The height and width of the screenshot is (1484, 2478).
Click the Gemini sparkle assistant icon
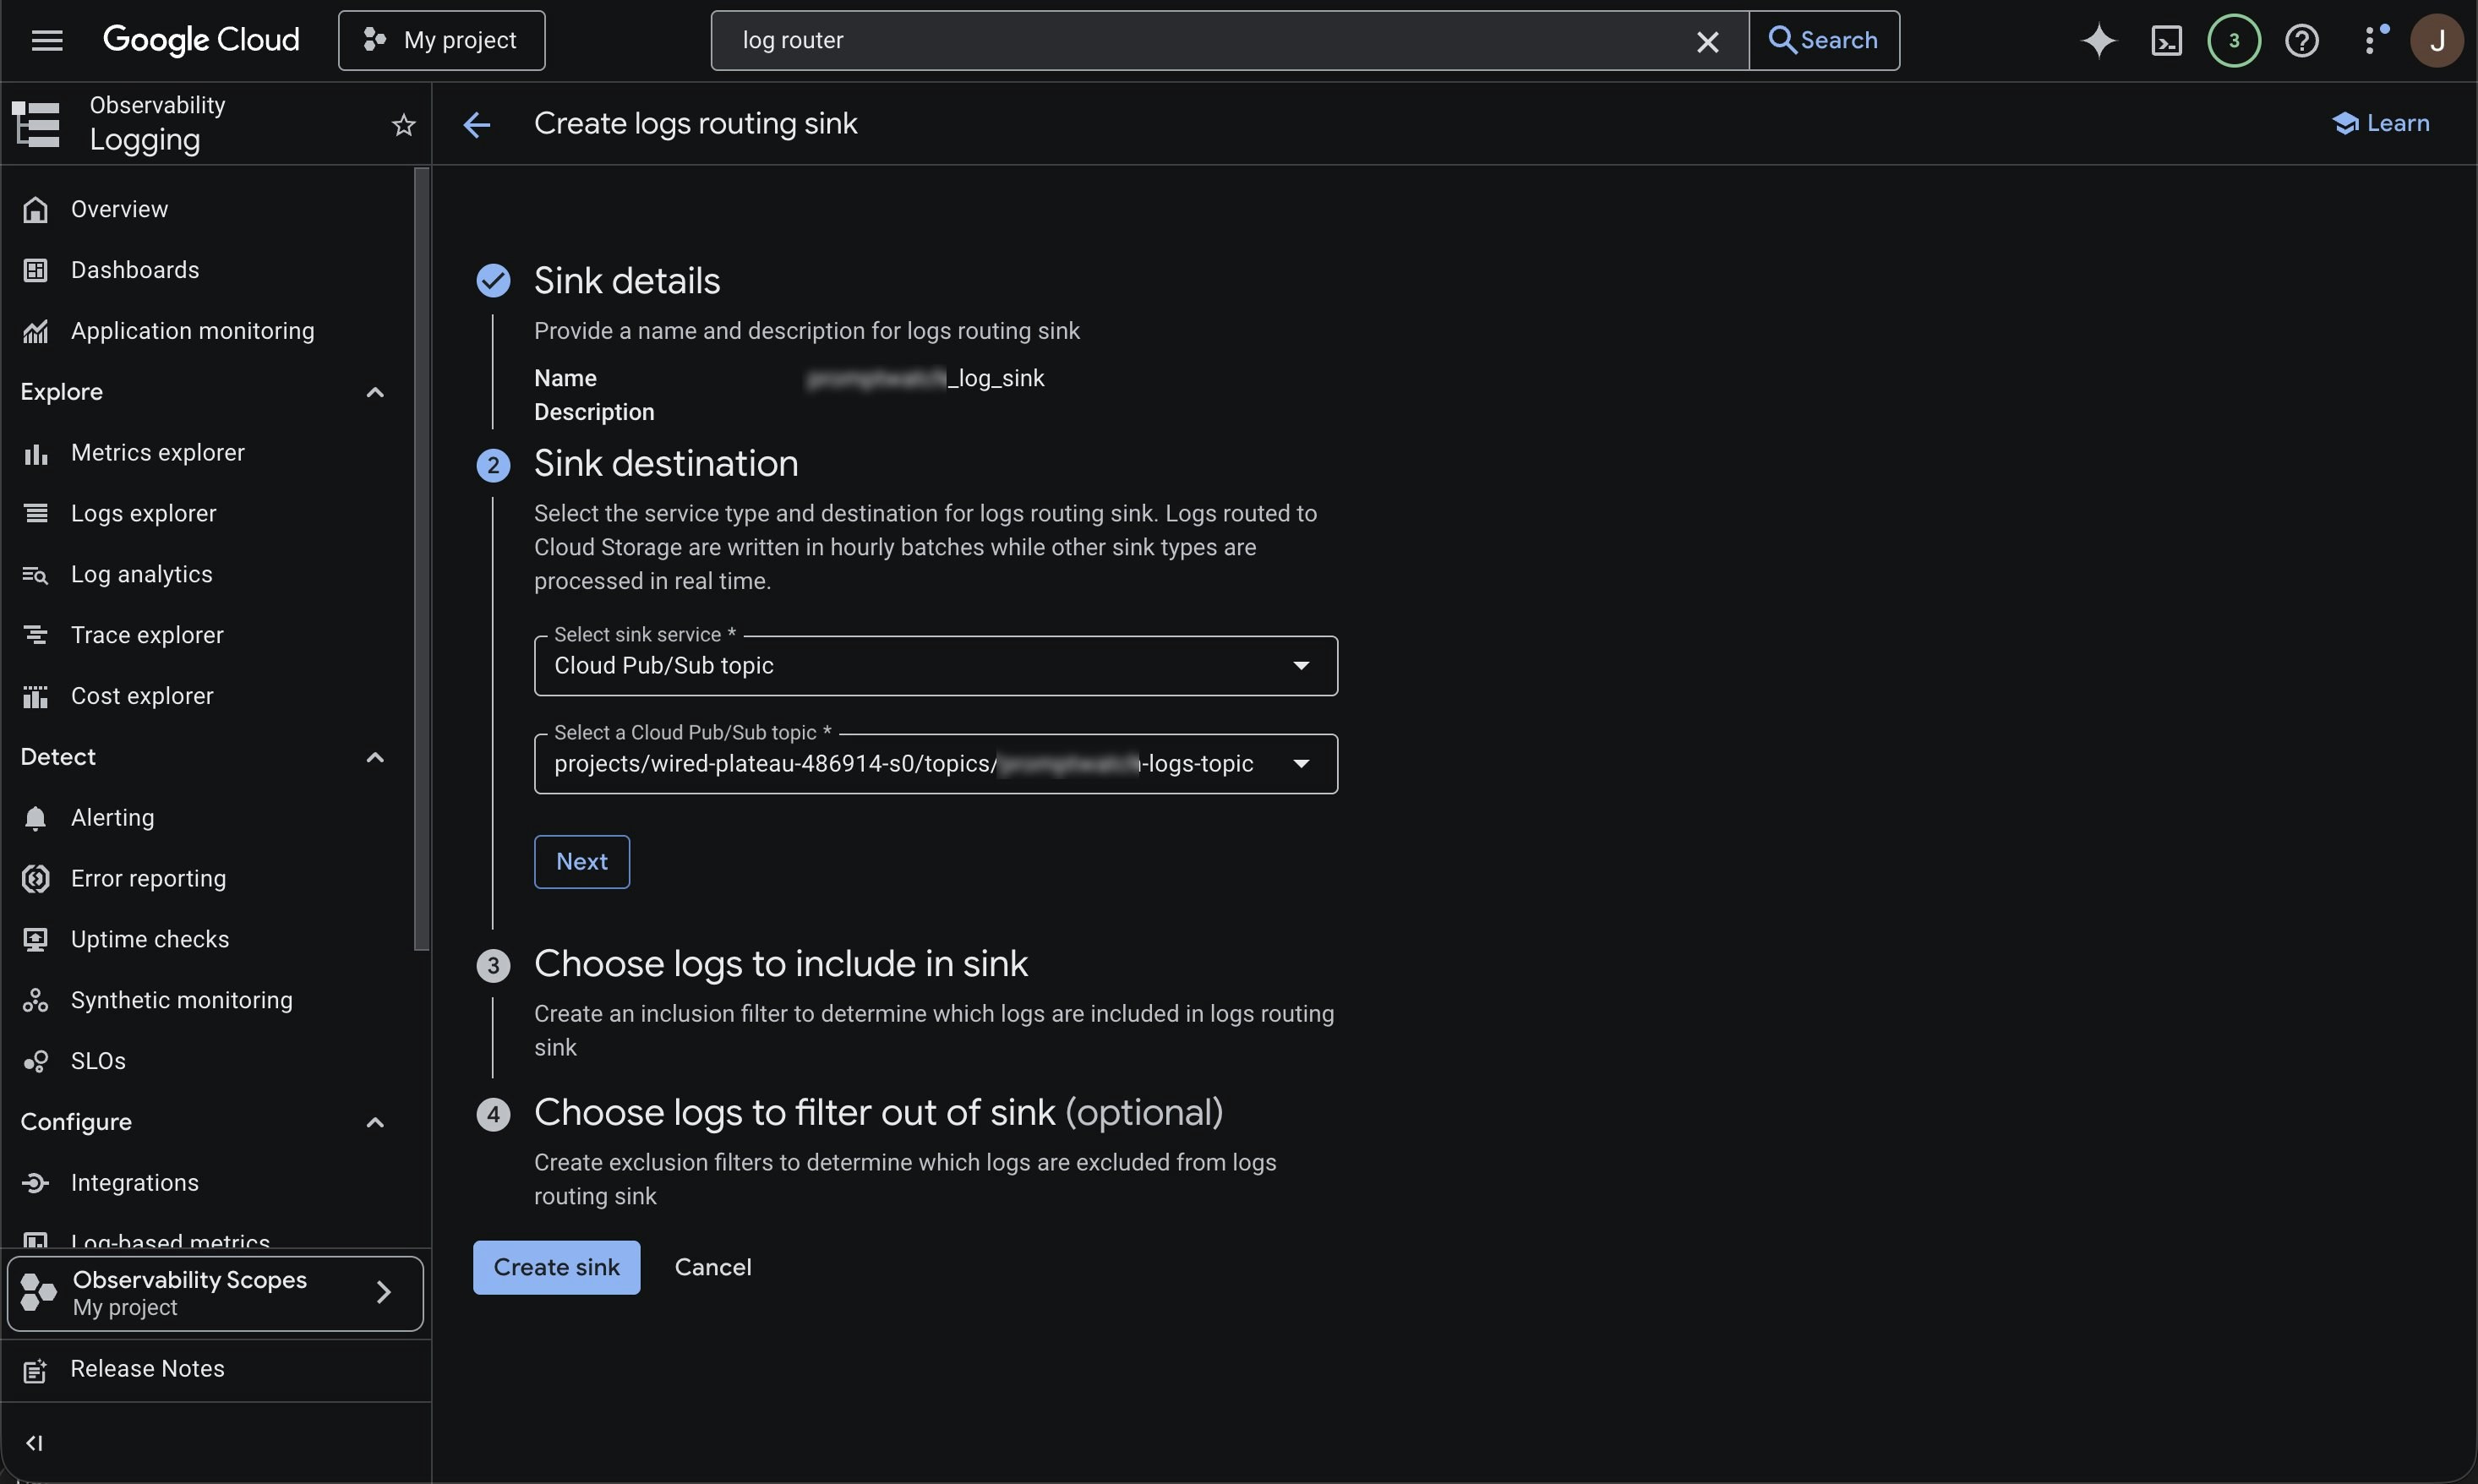tap(2098, 40)
